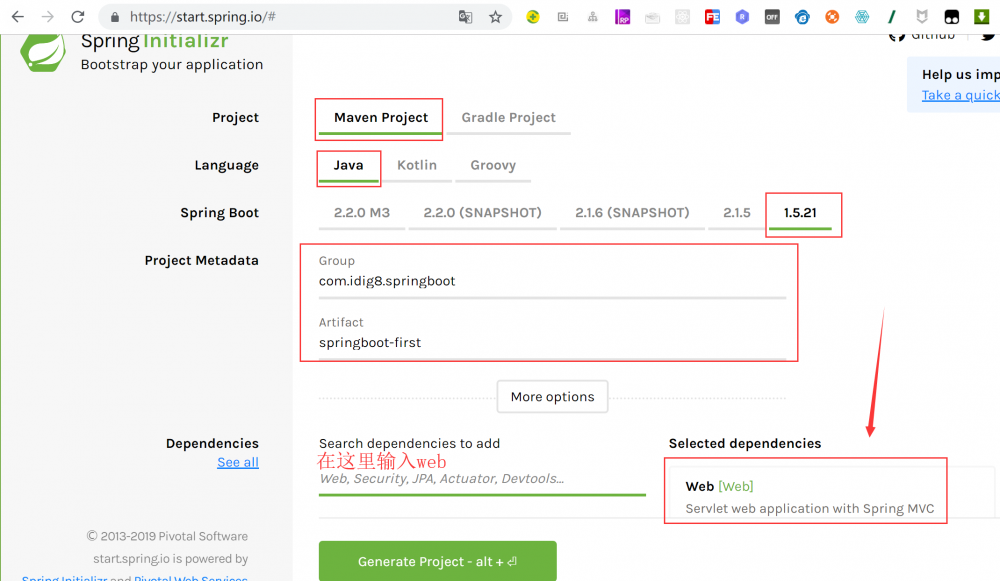Open the yellow-green plus extension icon

533,17
